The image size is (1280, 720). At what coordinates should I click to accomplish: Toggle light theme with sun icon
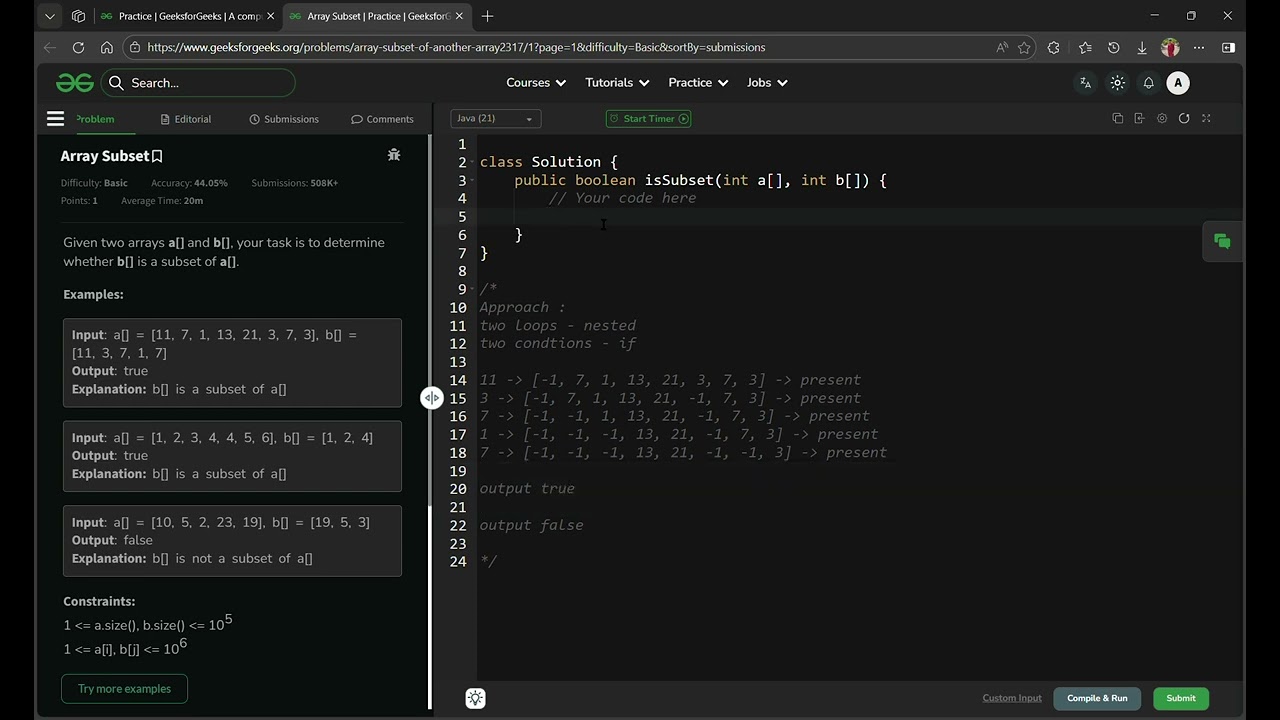point(1117,83)
